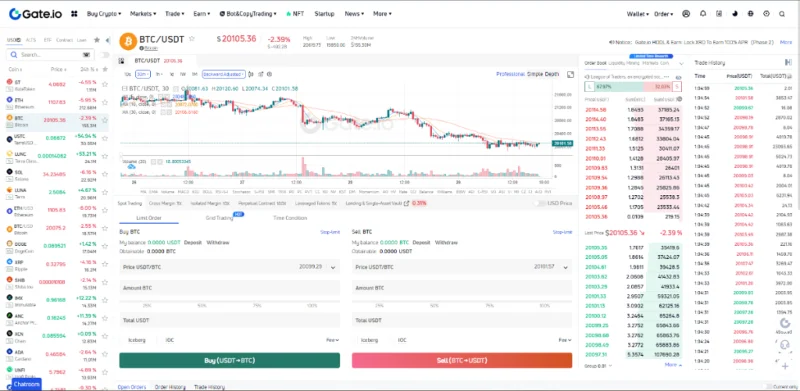Tick the Iceberg checkbox in the Sell form

point(356,340)
